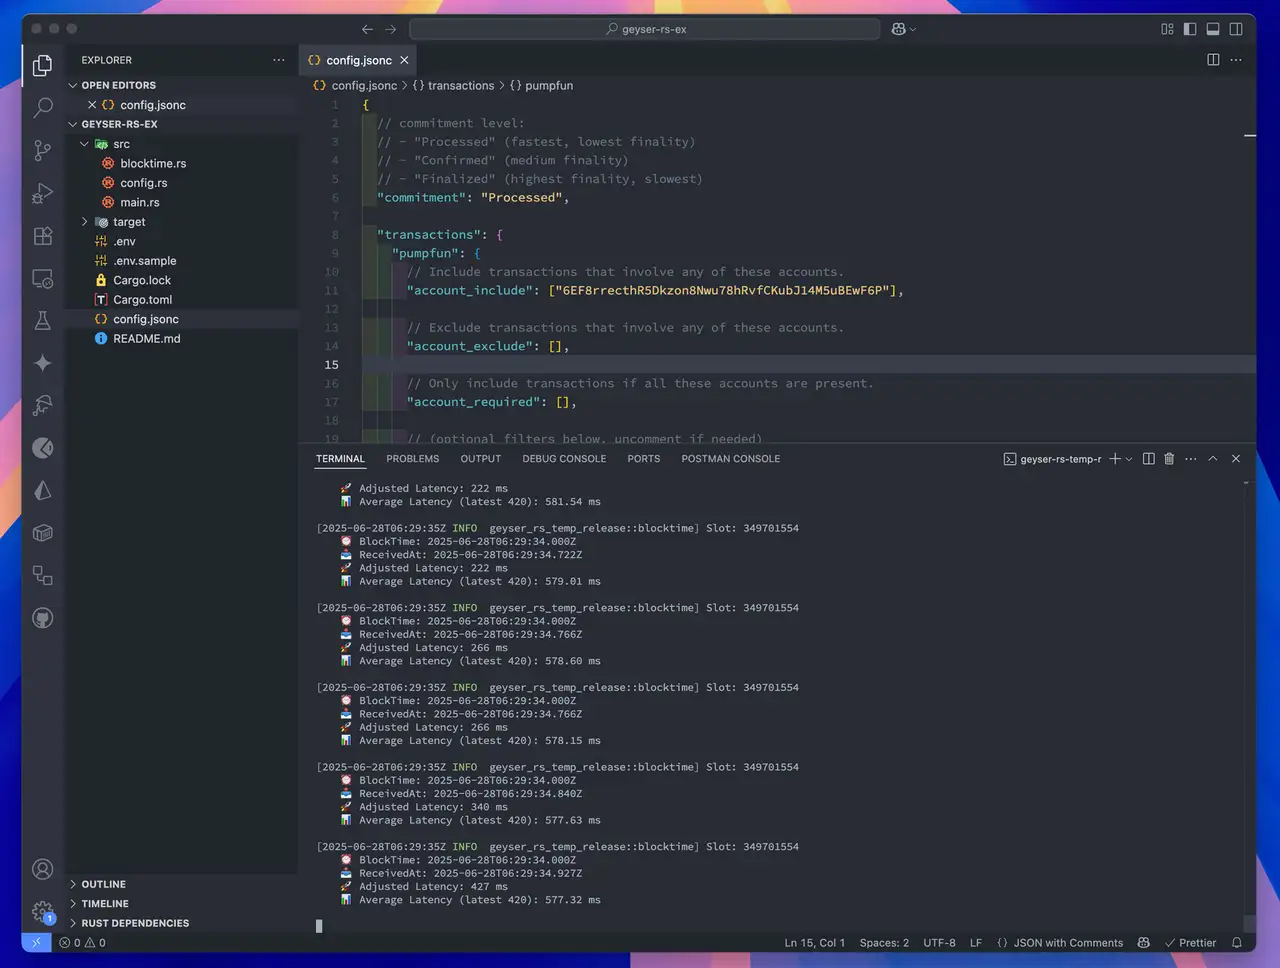Split the terminal with the split icon
This screenshot has height=968, width=1280.
pos(1148,459)
